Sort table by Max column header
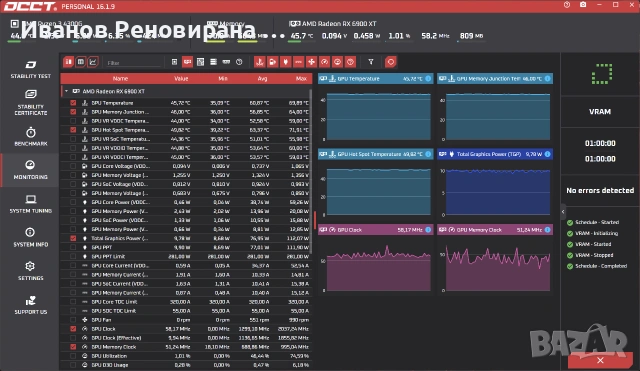Screen dimensions: 640x371 coord(301,78)
